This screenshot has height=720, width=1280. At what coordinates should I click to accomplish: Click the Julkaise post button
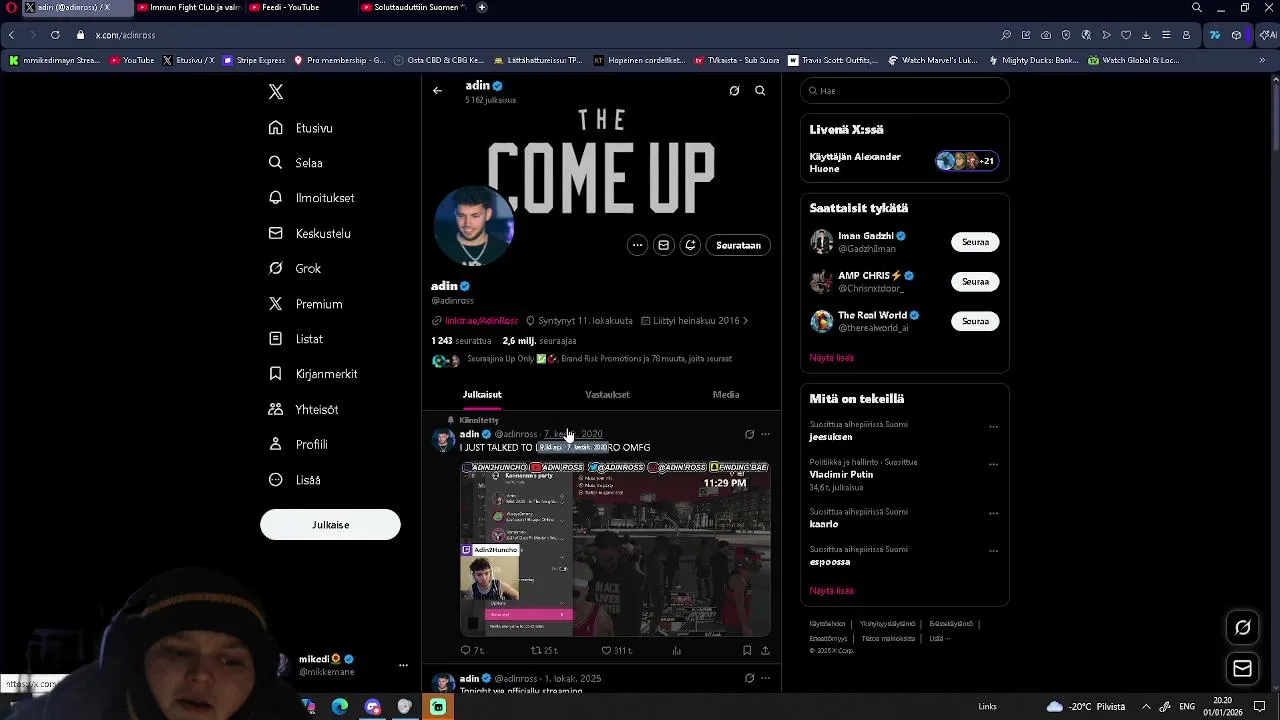[330, 525]
